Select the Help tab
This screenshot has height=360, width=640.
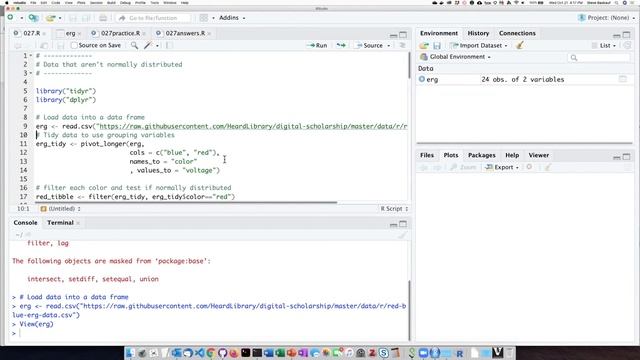[512, 155]
